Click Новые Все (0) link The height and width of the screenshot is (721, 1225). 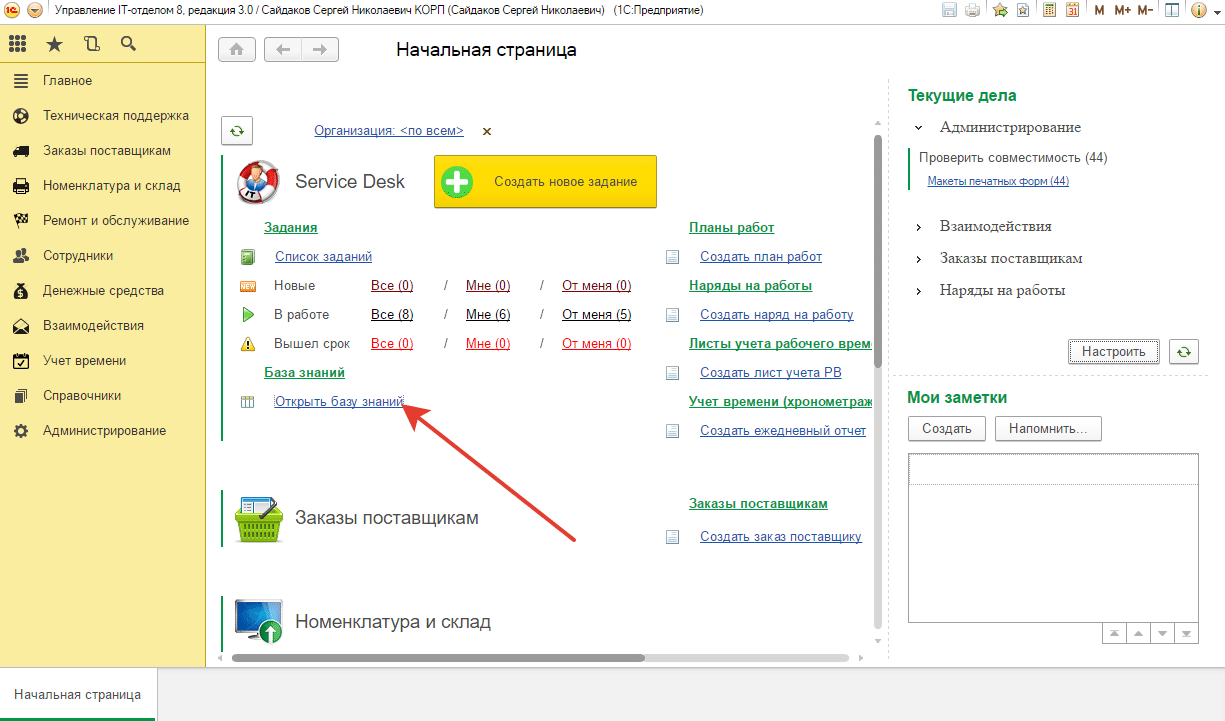point(392,285)
